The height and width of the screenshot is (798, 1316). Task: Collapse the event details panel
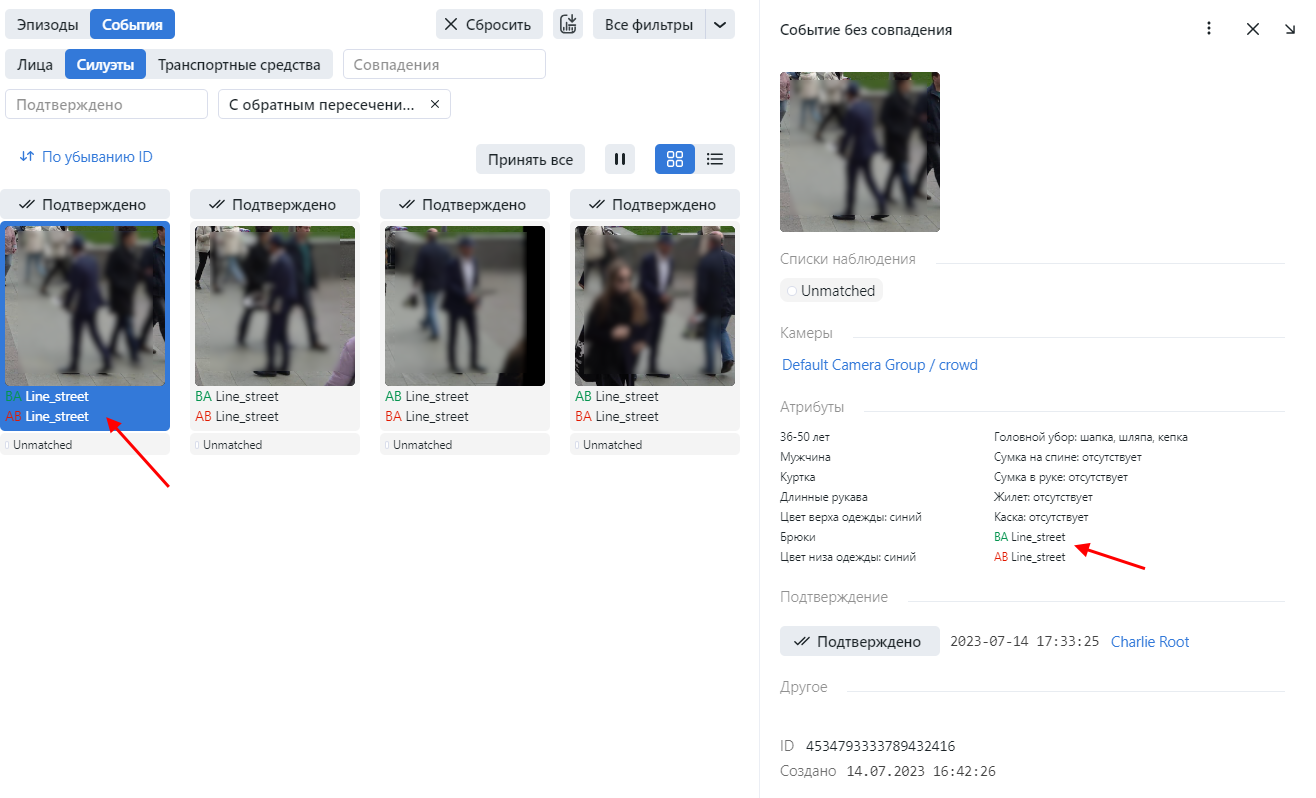point(1290,29)
